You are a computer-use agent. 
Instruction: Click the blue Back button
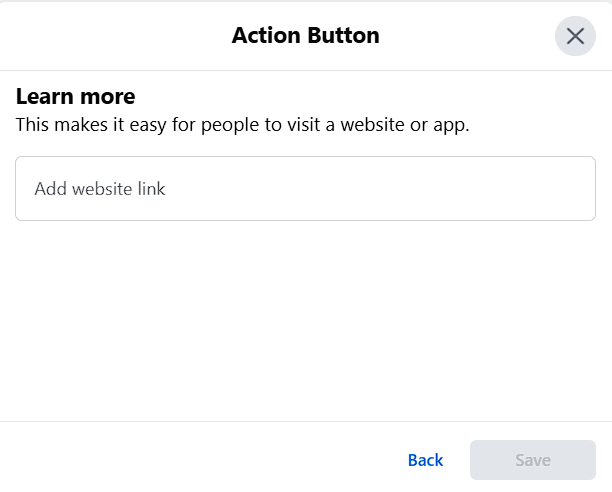tap(425, 460)
